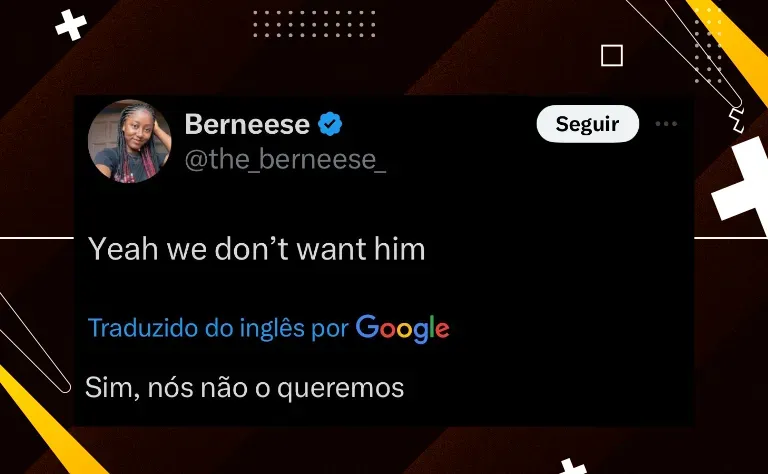Screen dimensions: 768x474
Task: Visit the @the_berneese_ handle link
Action: click(x=285, y=160)
